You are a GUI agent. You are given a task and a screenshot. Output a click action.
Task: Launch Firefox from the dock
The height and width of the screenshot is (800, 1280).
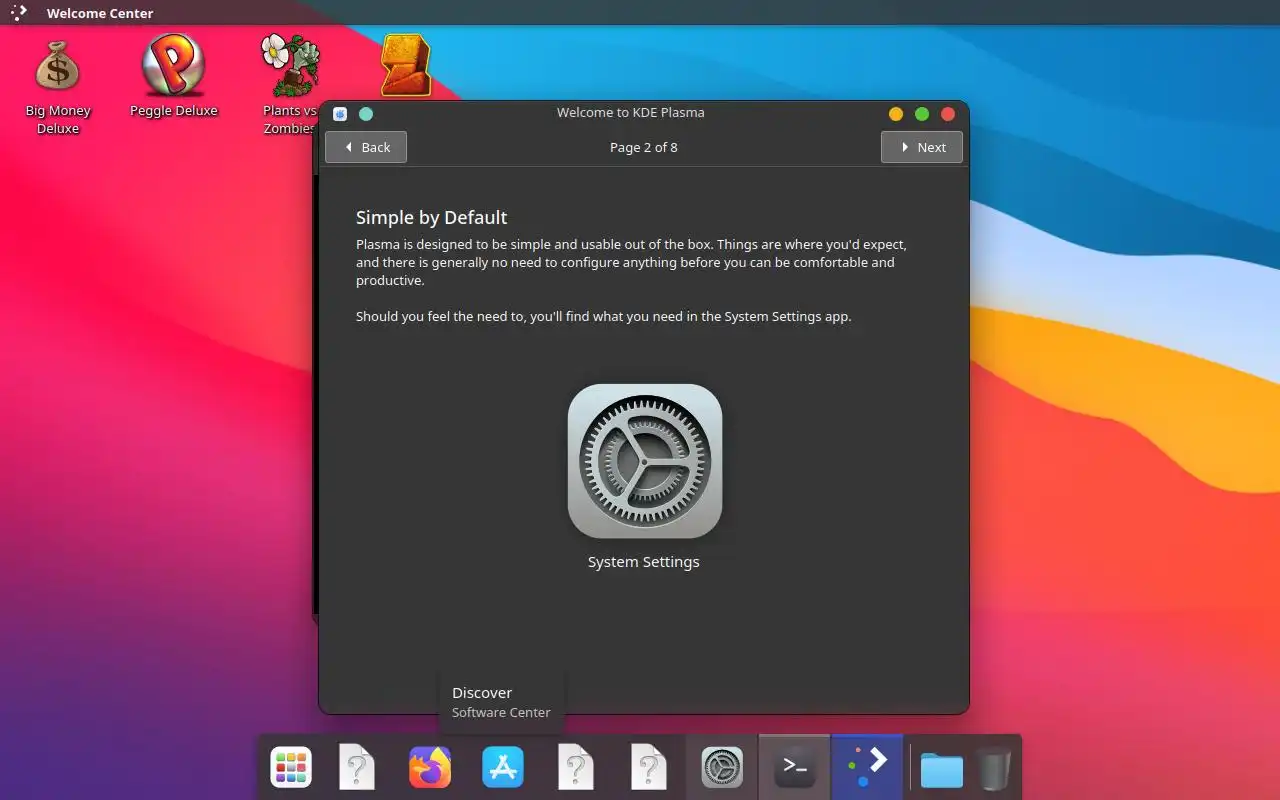(430, 768)
